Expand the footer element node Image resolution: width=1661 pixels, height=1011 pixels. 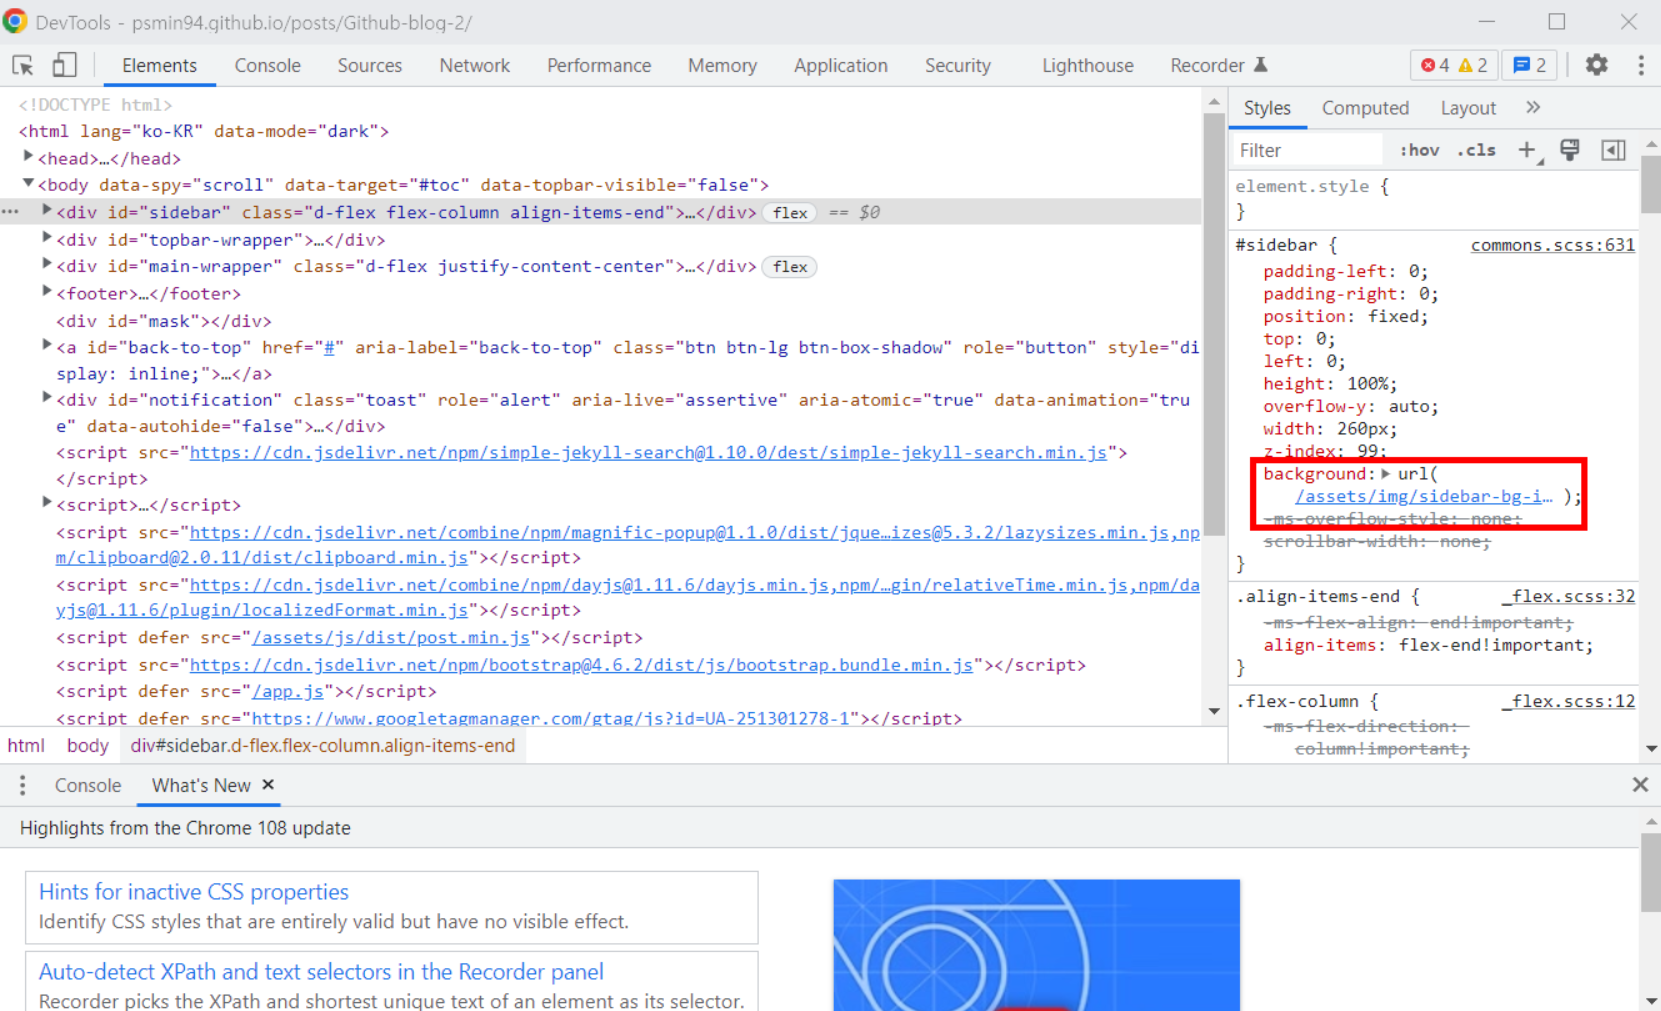(46, 291)
